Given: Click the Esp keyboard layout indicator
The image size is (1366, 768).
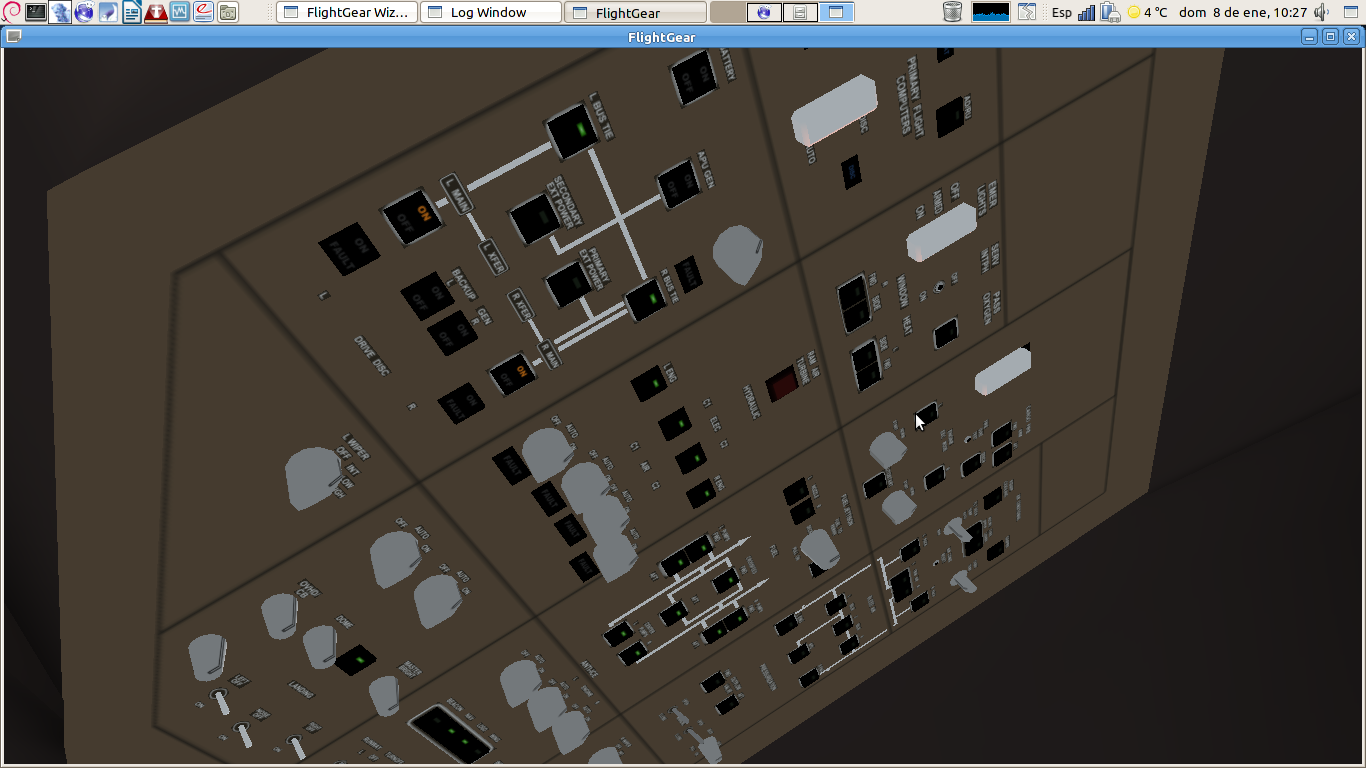Looking at the screenshot, I should pyautogui.click(x=1061, y=12).
